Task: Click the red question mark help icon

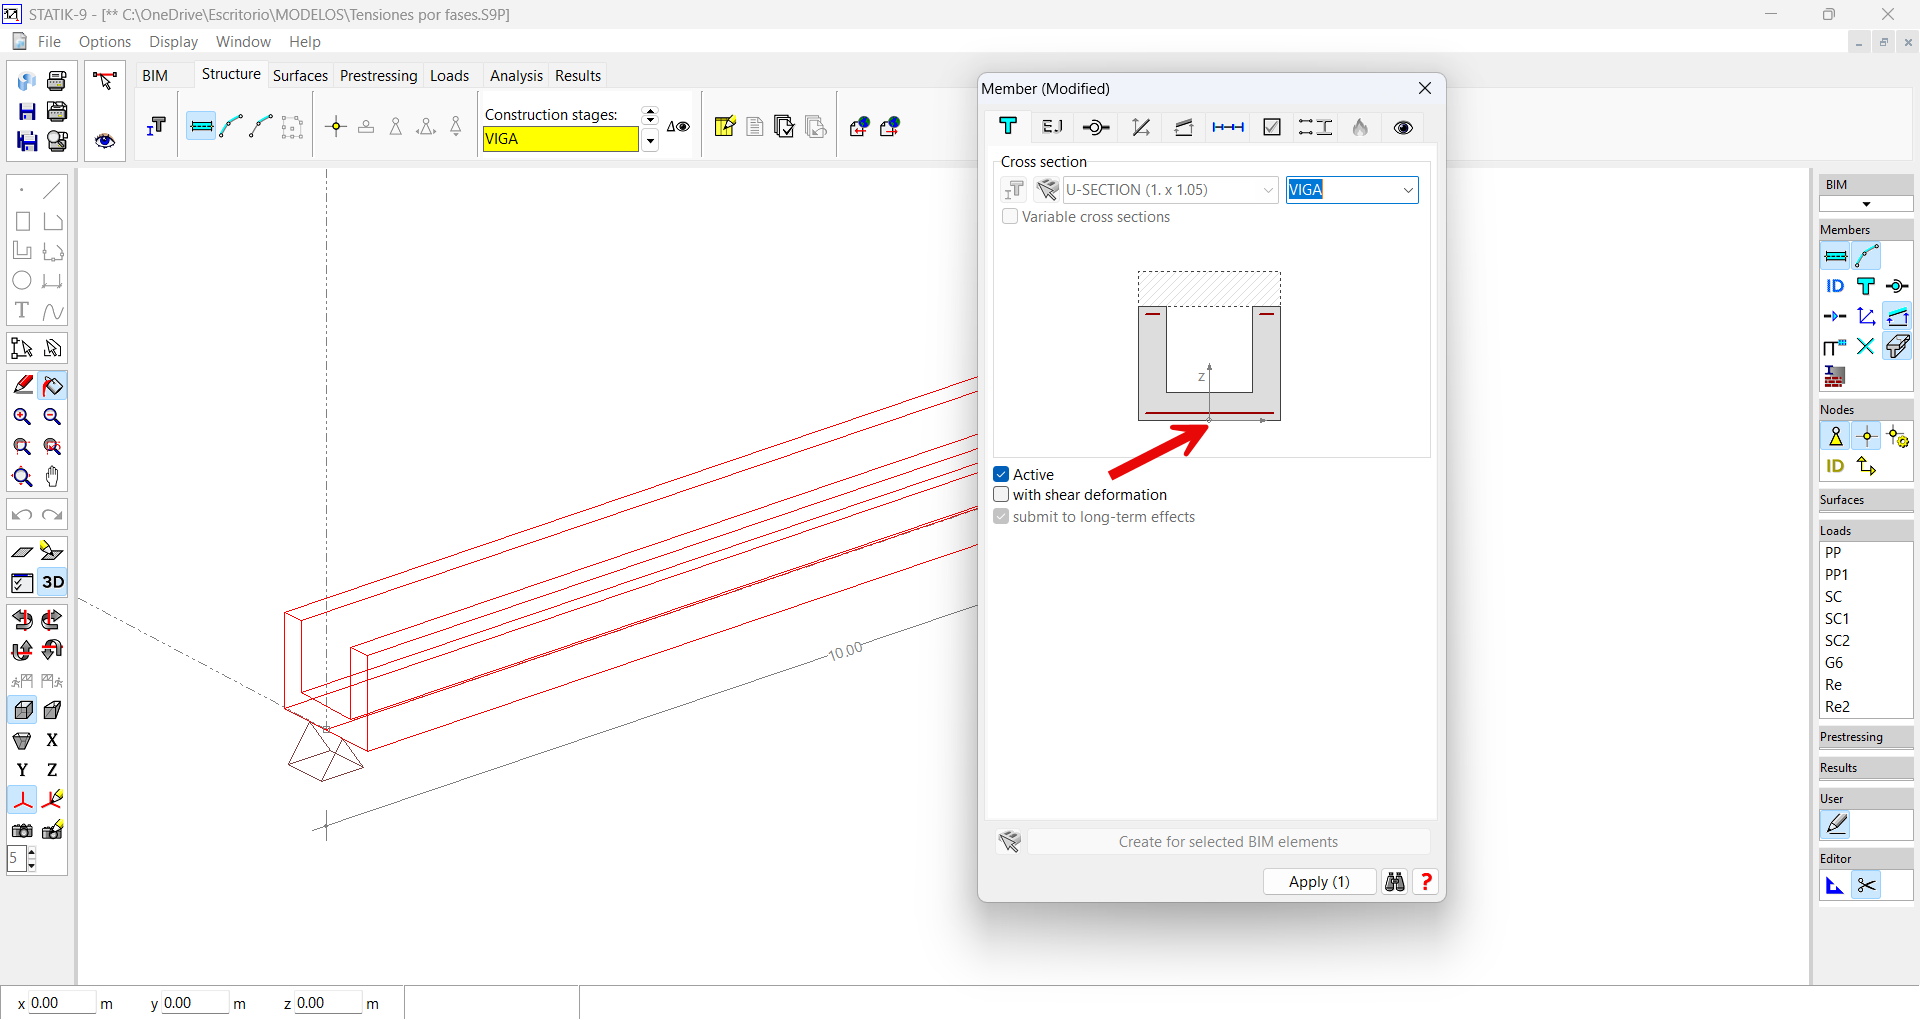Action: pyautogui.click(x=1426, y=882)
